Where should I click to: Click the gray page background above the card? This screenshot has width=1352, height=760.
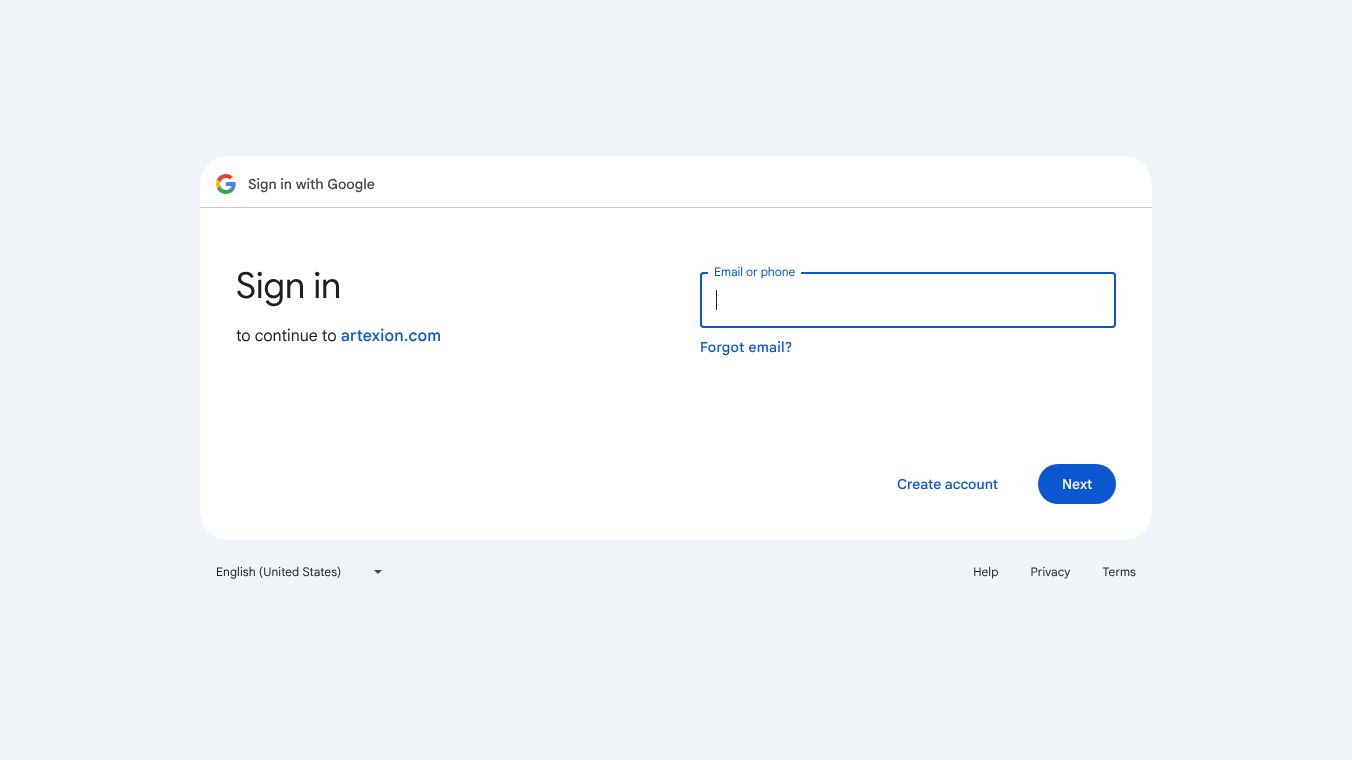(676, 80)
